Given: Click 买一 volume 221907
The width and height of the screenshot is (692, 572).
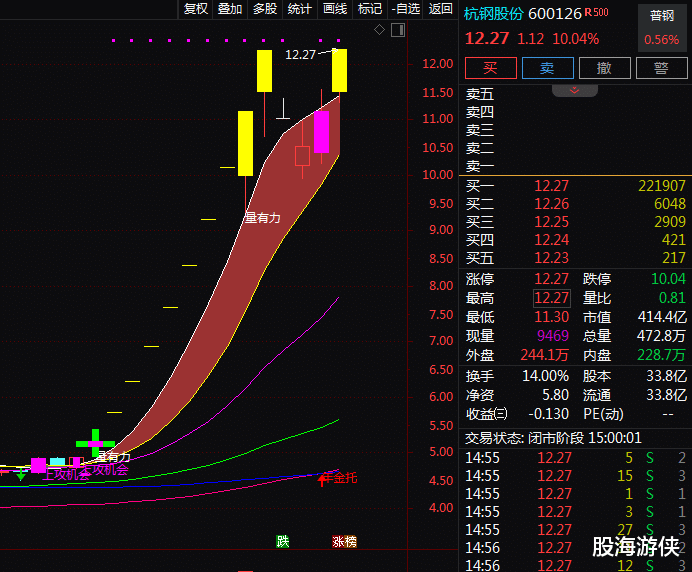Looking at the screenshot, I should [x=662, y=186].
